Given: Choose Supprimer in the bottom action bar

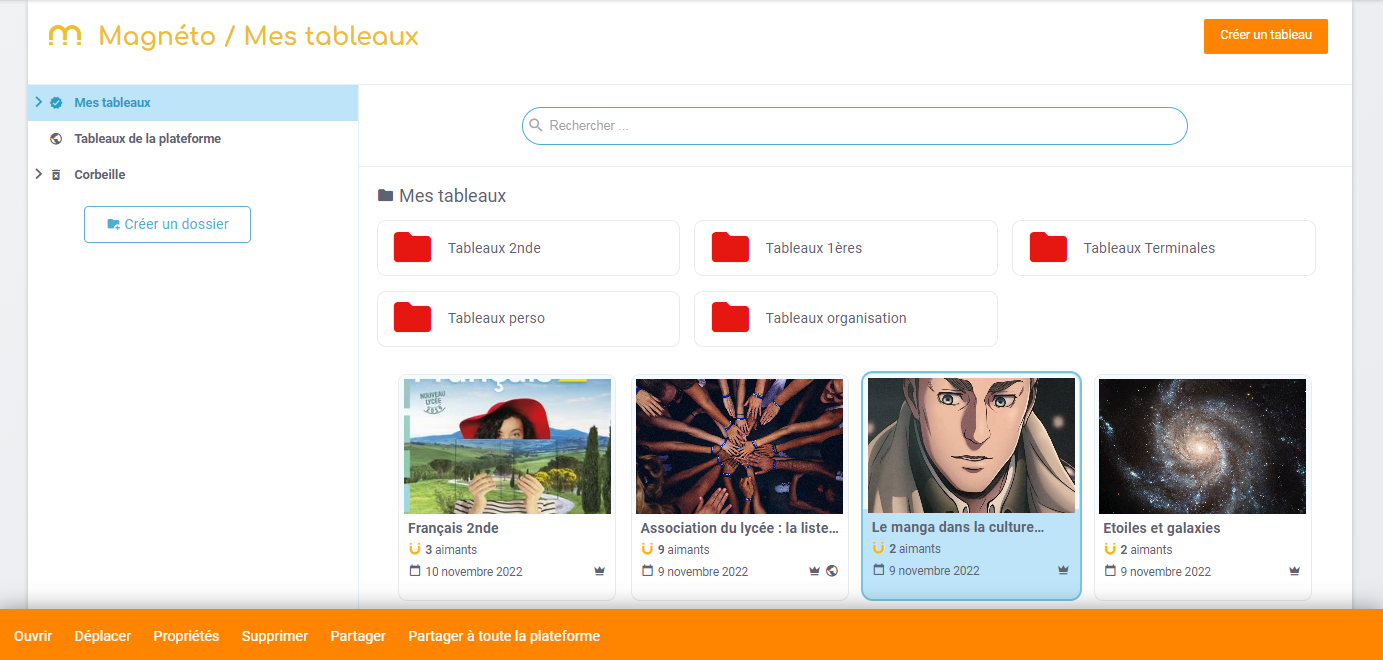Looking at the screenshot, I should (275, 636).
